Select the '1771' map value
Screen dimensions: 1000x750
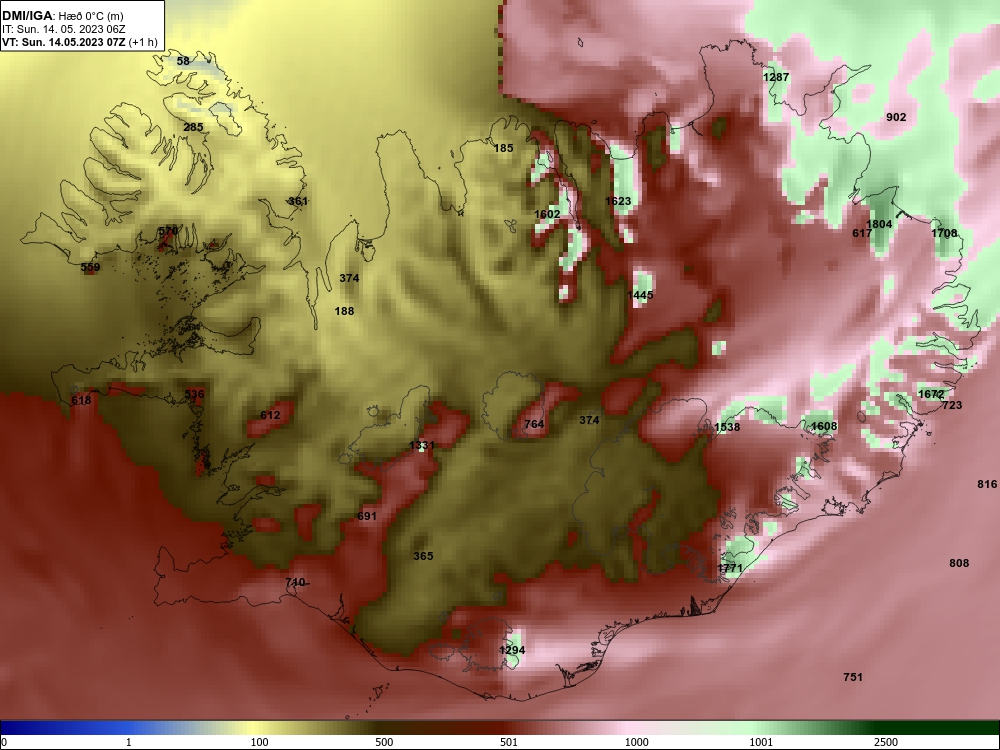(730, 568)
